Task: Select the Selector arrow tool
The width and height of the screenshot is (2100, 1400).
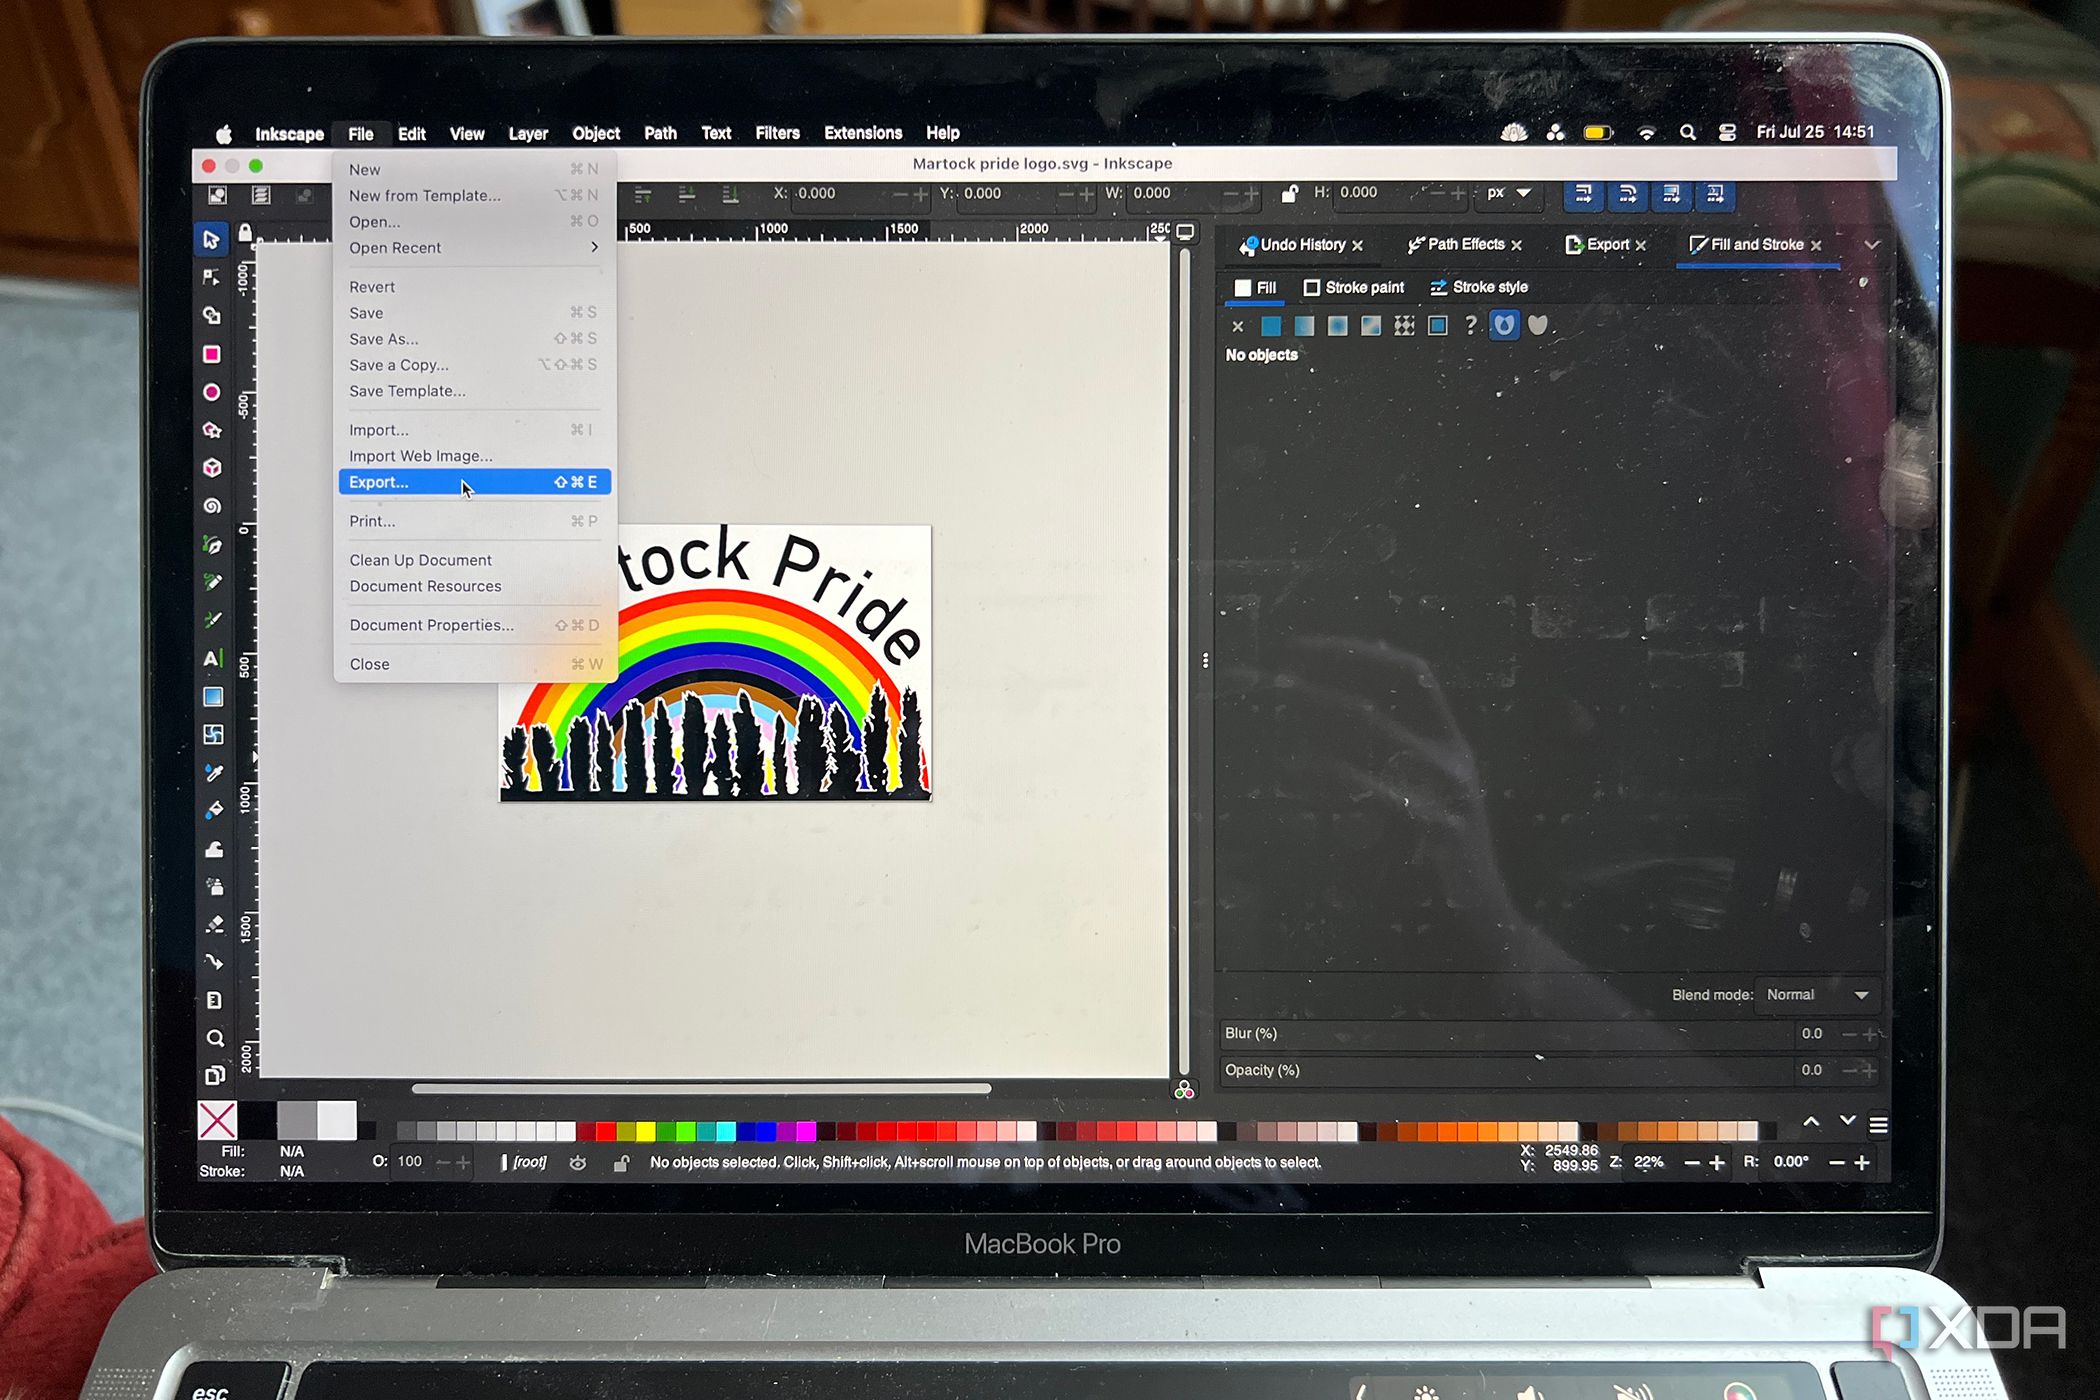Action: pos(211,239)
